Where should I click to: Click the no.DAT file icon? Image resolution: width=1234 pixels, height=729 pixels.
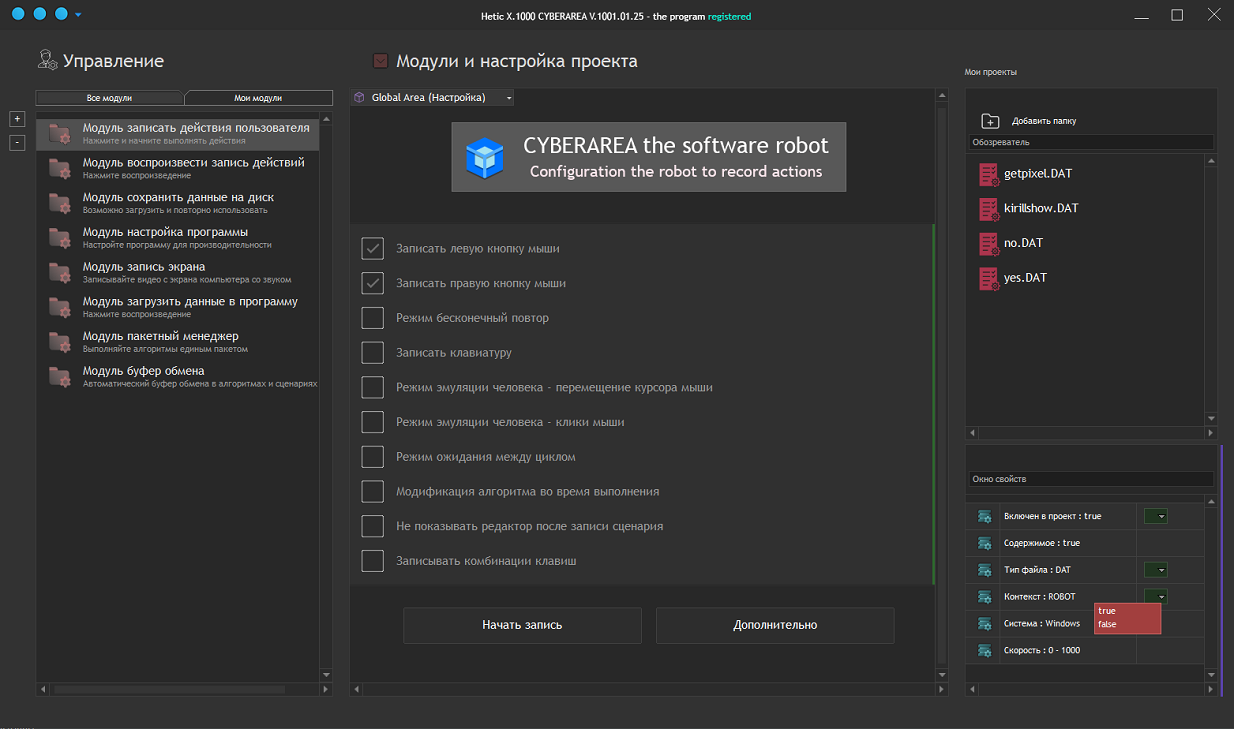989,244
